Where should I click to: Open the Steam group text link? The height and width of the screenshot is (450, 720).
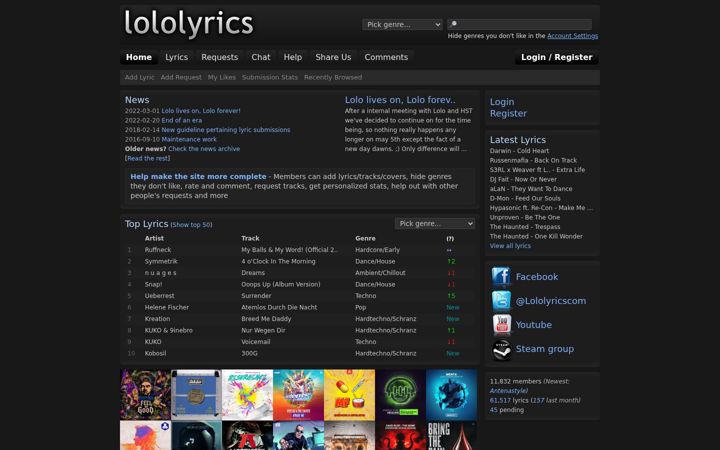(545, 349)
